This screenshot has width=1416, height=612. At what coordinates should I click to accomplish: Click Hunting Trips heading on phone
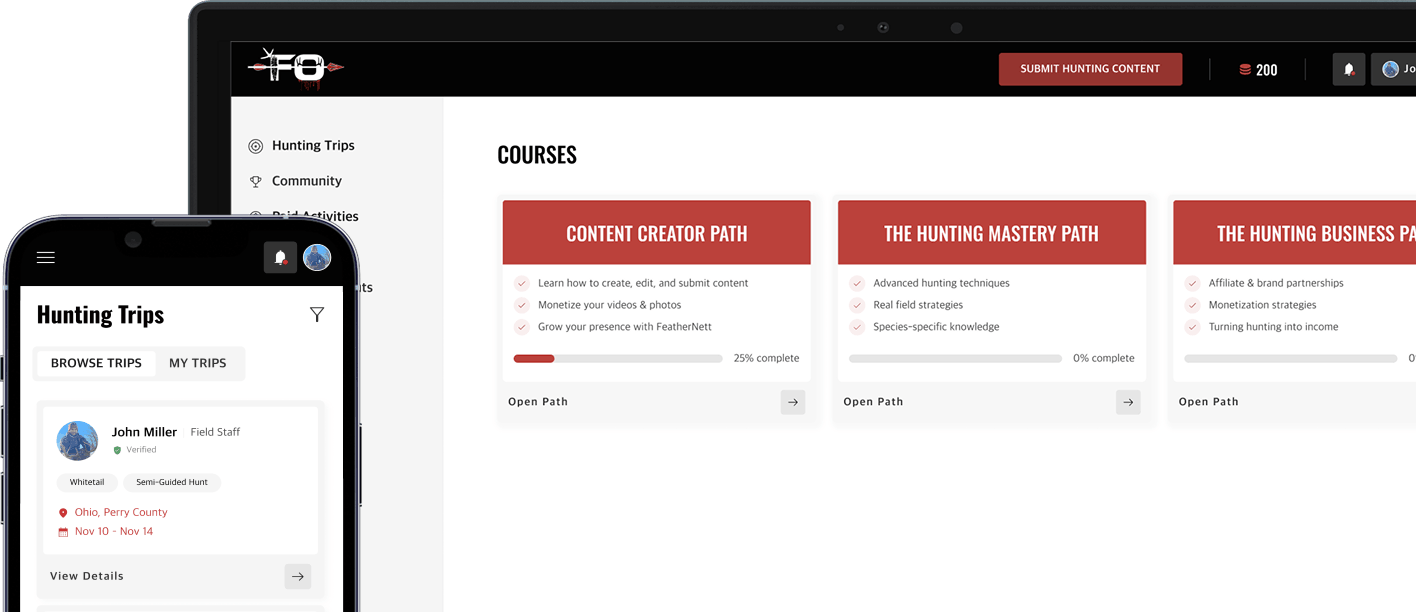(x=100, y=315)
